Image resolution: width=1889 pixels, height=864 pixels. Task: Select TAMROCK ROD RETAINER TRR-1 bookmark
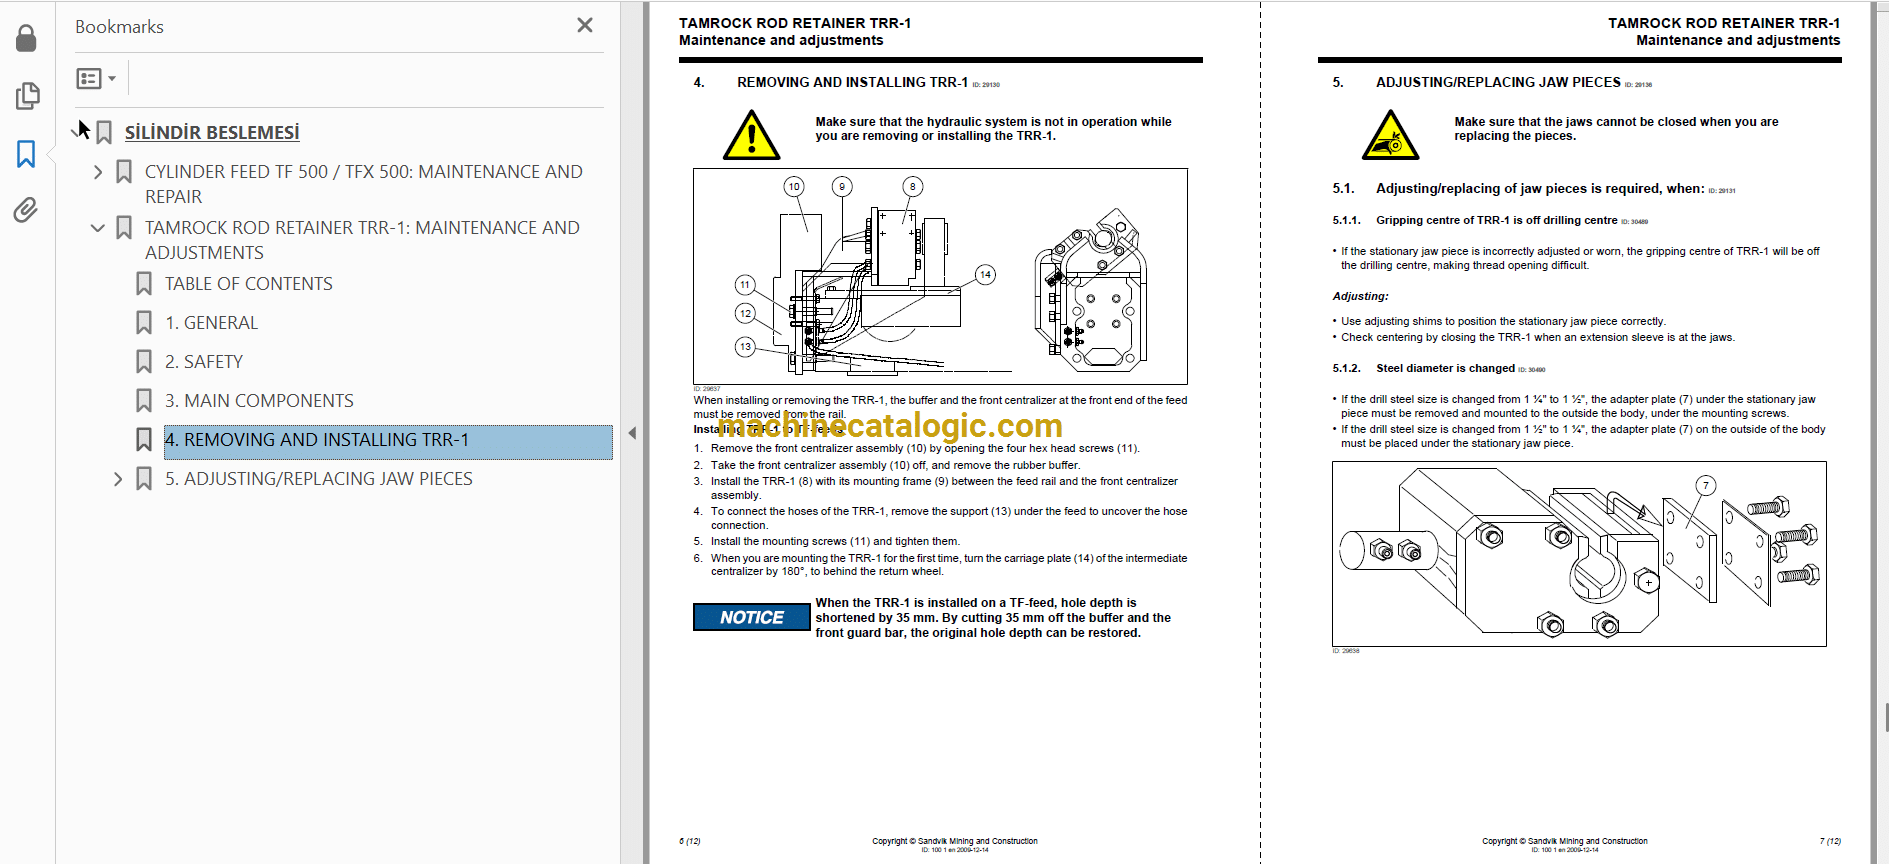coord(362,240)
